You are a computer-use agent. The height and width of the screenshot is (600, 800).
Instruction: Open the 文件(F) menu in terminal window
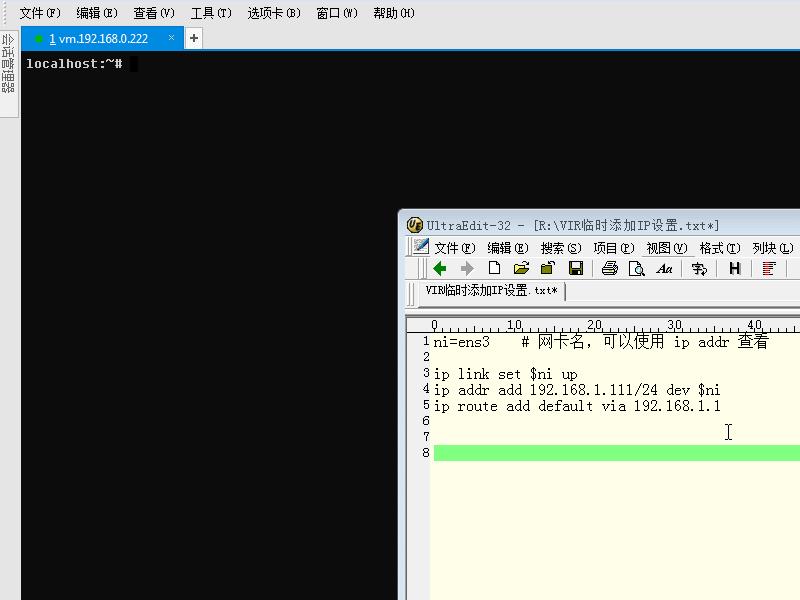[40, 13]
